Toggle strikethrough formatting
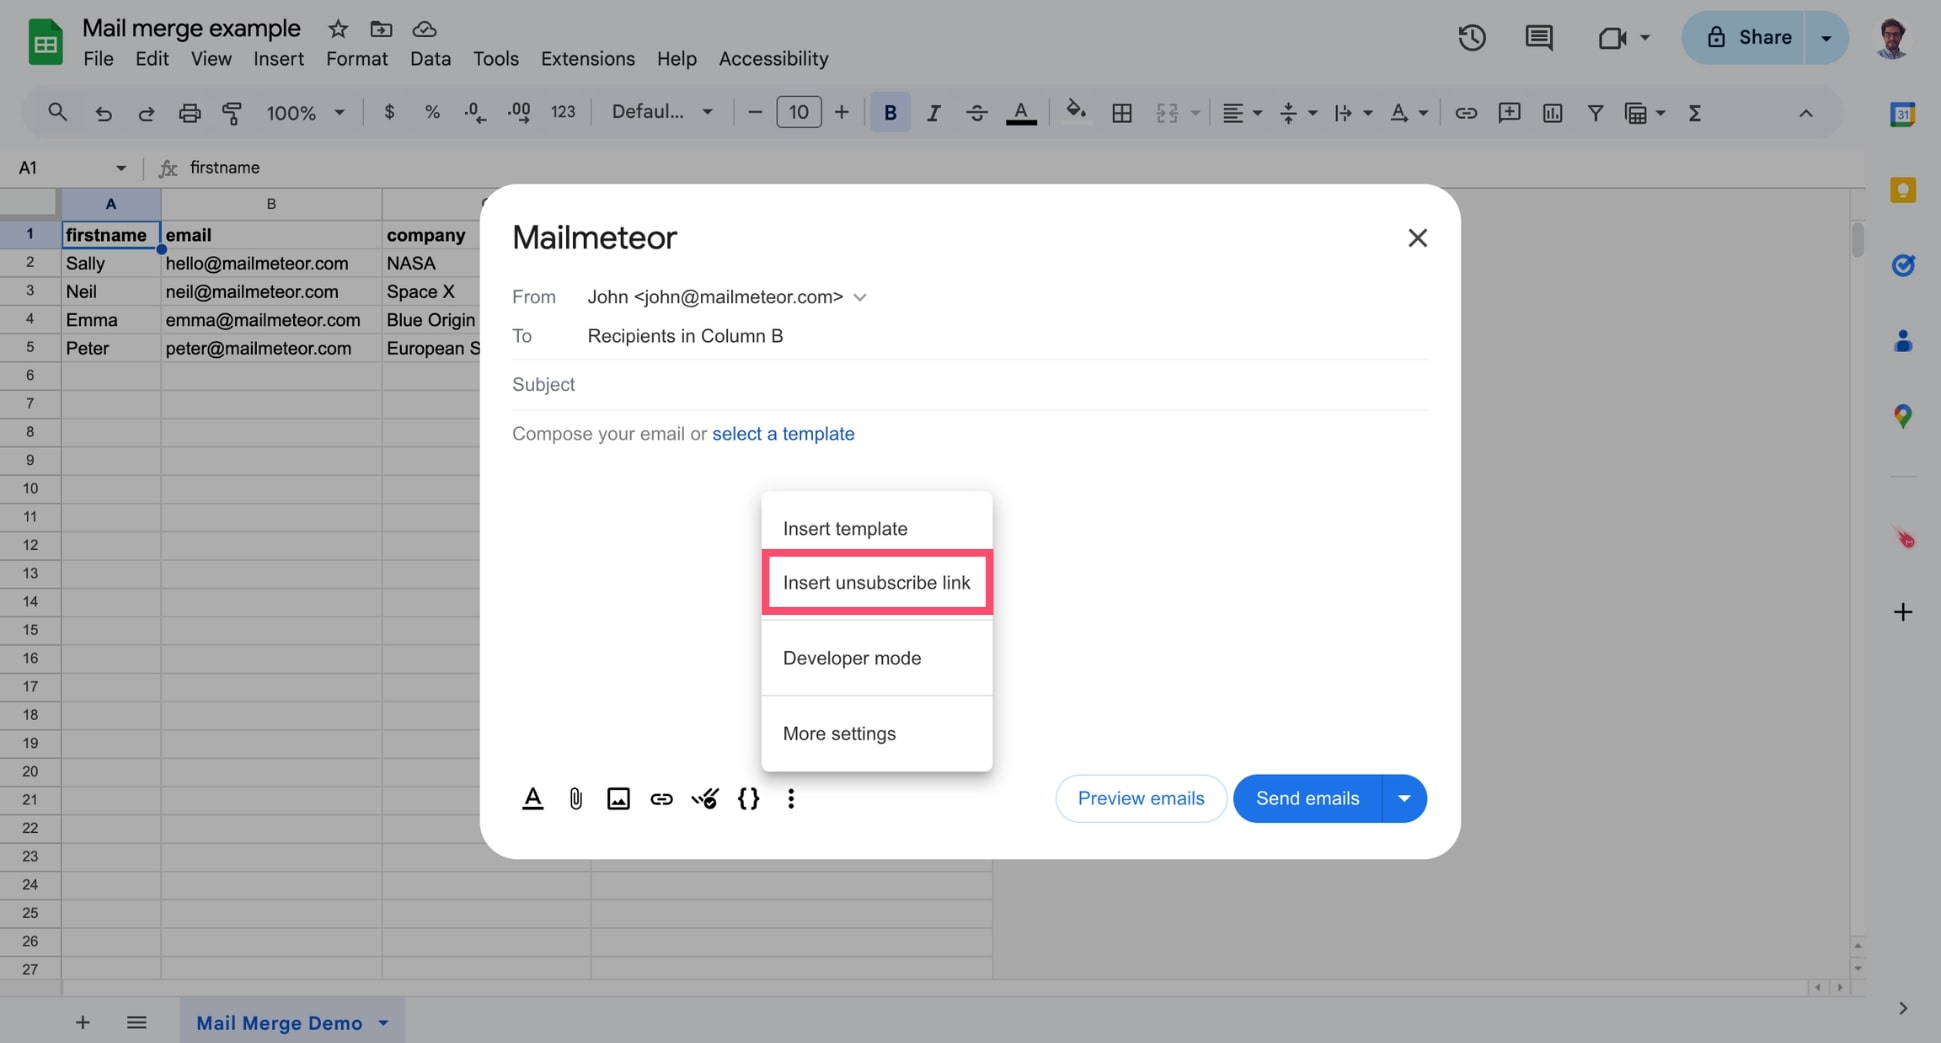This screenshot has width=1941, height=1043. [x=977, y=113]
